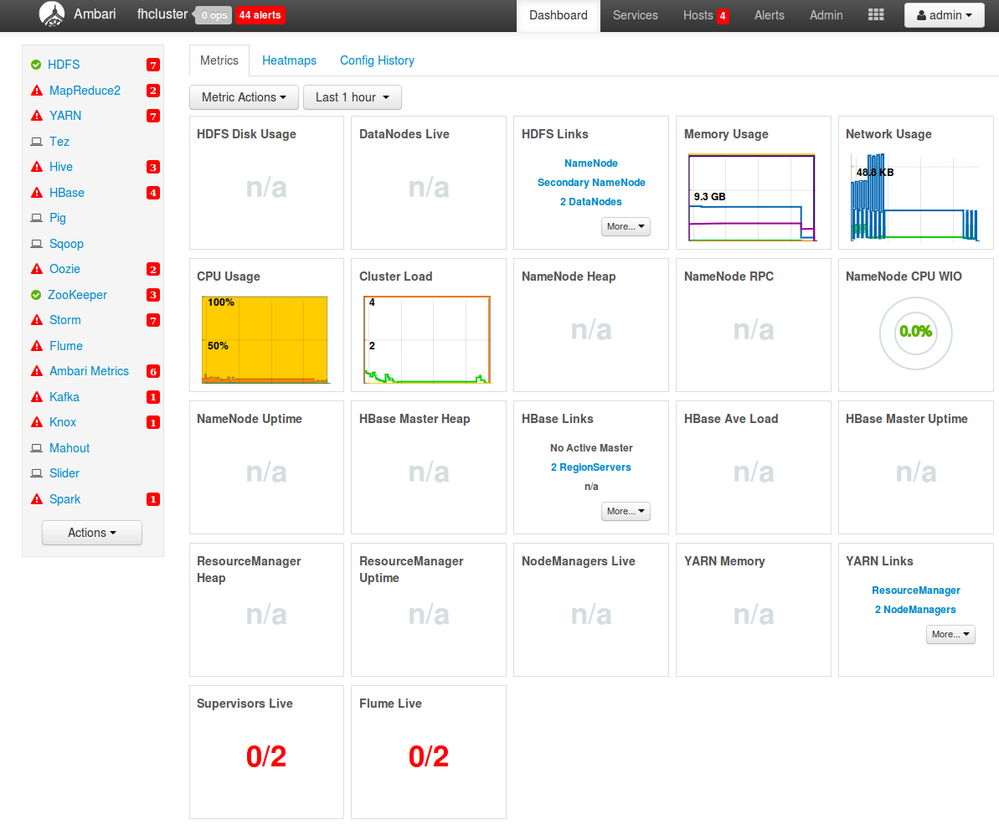This screenshot has width=999, height=831.
Task: Click the YARN red warning triangle
Action: coord(37,115)
